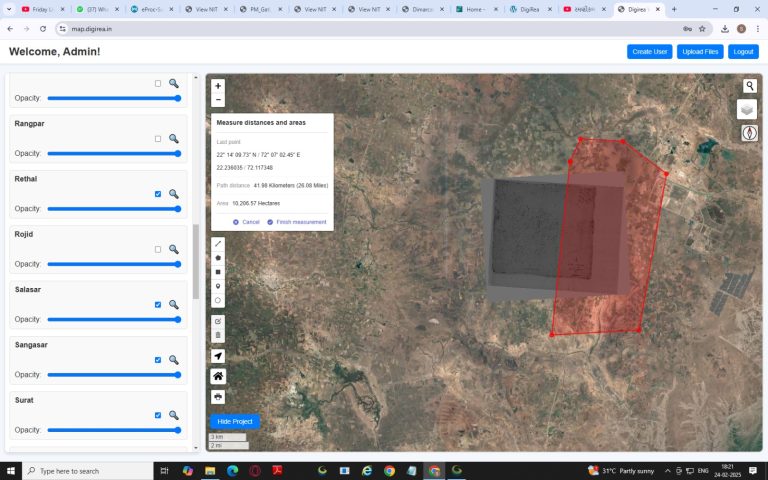This screenshot has height=480, width=768.
Task: Select the draw marker tool
Action: click(x=218, y=286)
